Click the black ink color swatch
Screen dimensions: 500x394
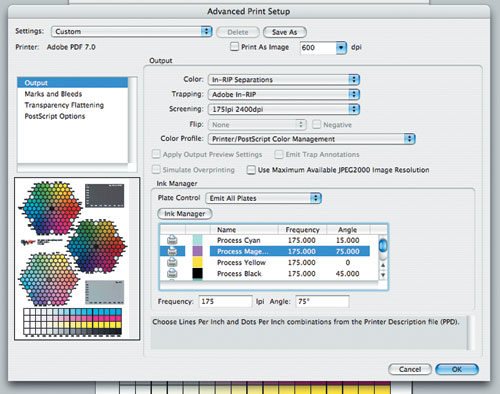[197, 273]
